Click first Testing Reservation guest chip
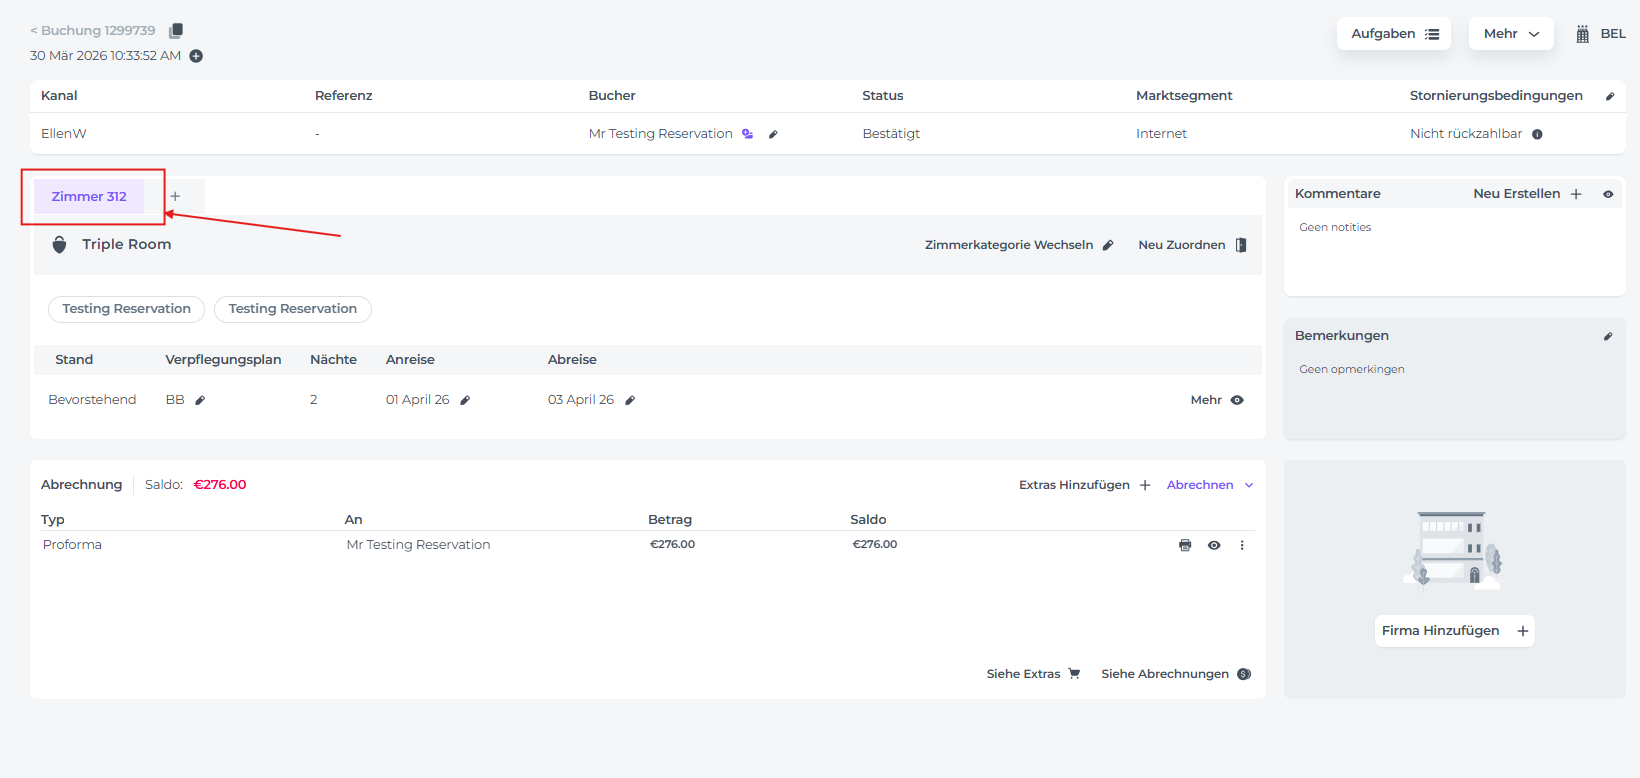 [x=126, y=309]
